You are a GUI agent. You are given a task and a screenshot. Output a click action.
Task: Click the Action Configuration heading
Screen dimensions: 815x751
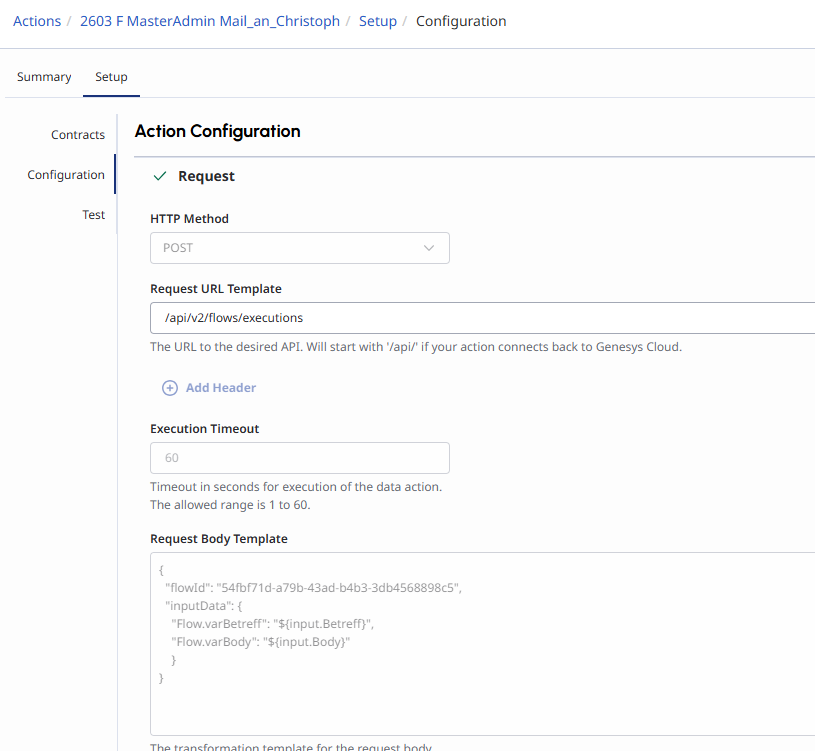tap(217, 131)
